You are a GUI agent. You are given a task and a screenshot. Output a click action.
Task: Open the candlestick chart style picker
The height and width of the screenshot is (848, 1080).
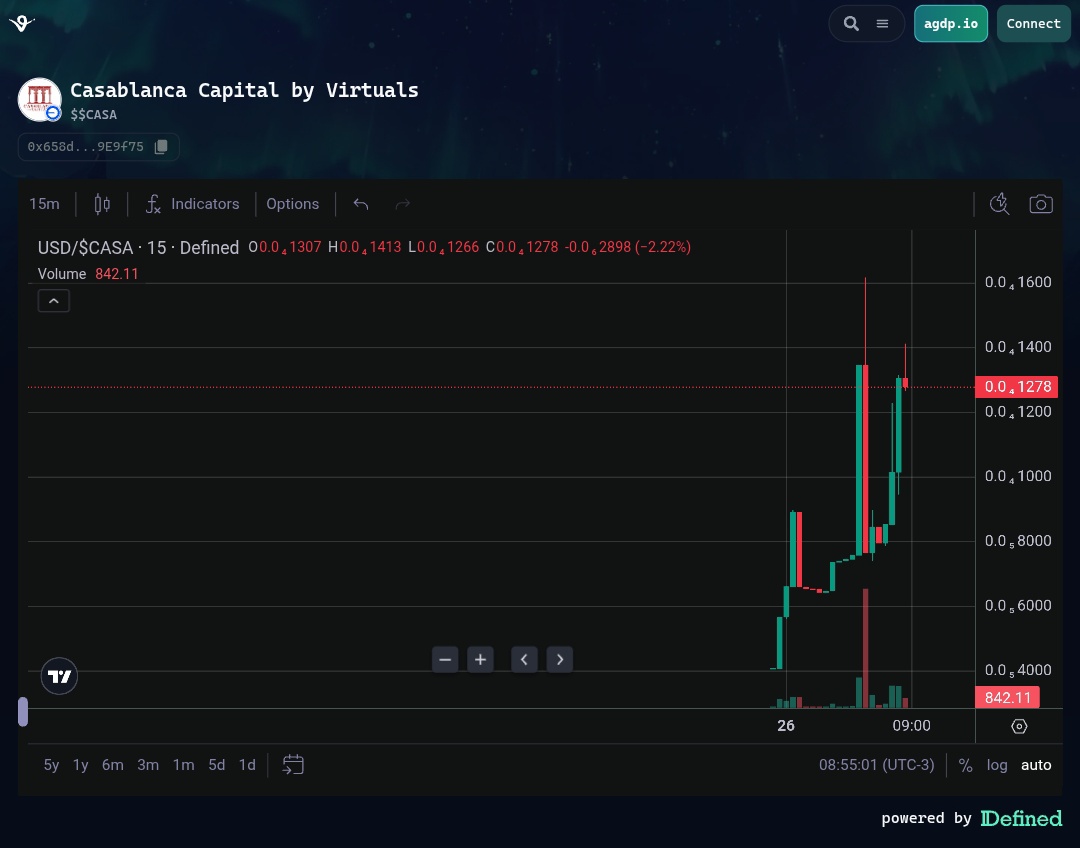click(x=102, y=204)
